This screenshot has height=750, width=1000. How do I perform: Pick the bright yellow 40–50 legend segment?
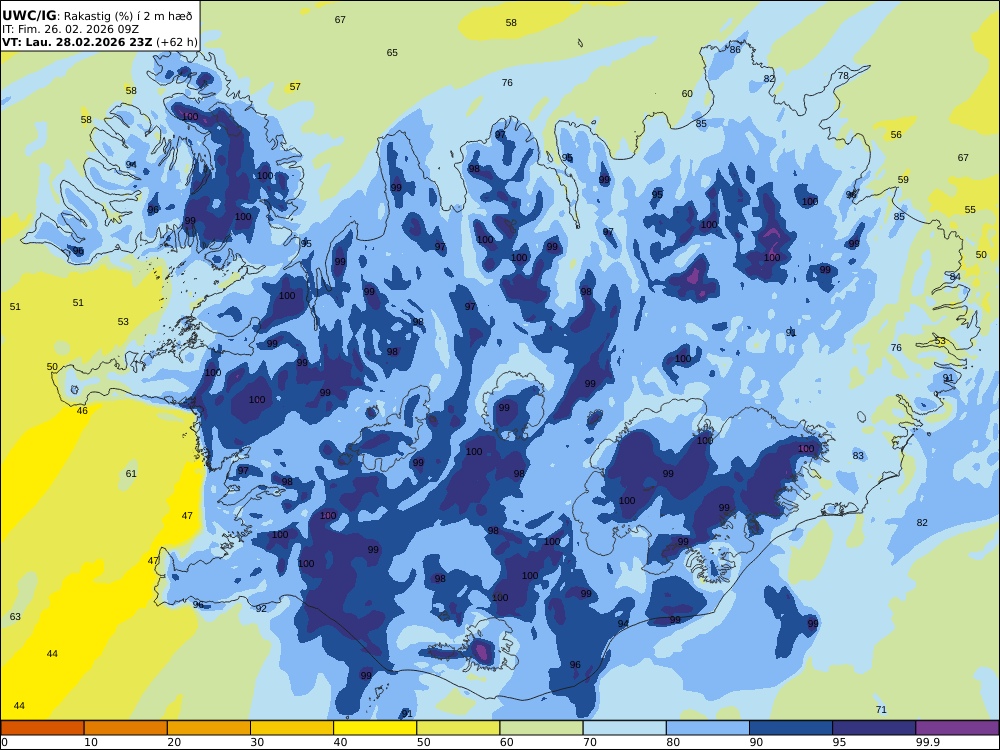[x=375, y=728]
